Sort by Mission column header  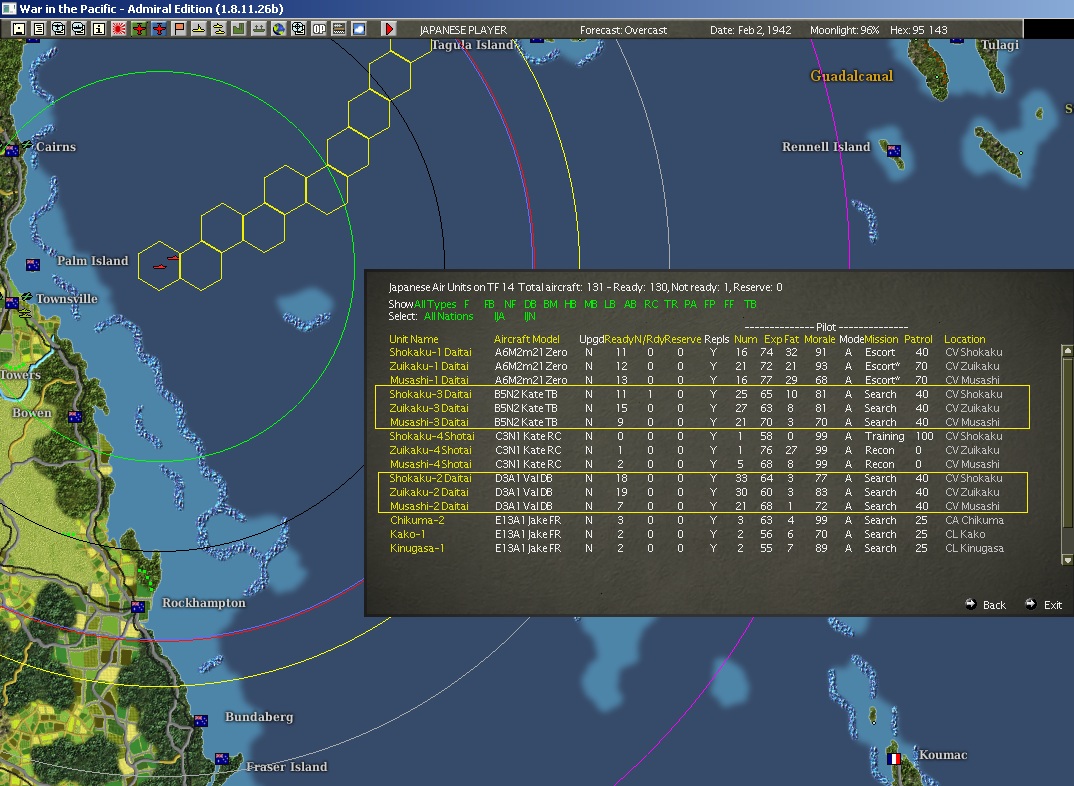[882, 339]
